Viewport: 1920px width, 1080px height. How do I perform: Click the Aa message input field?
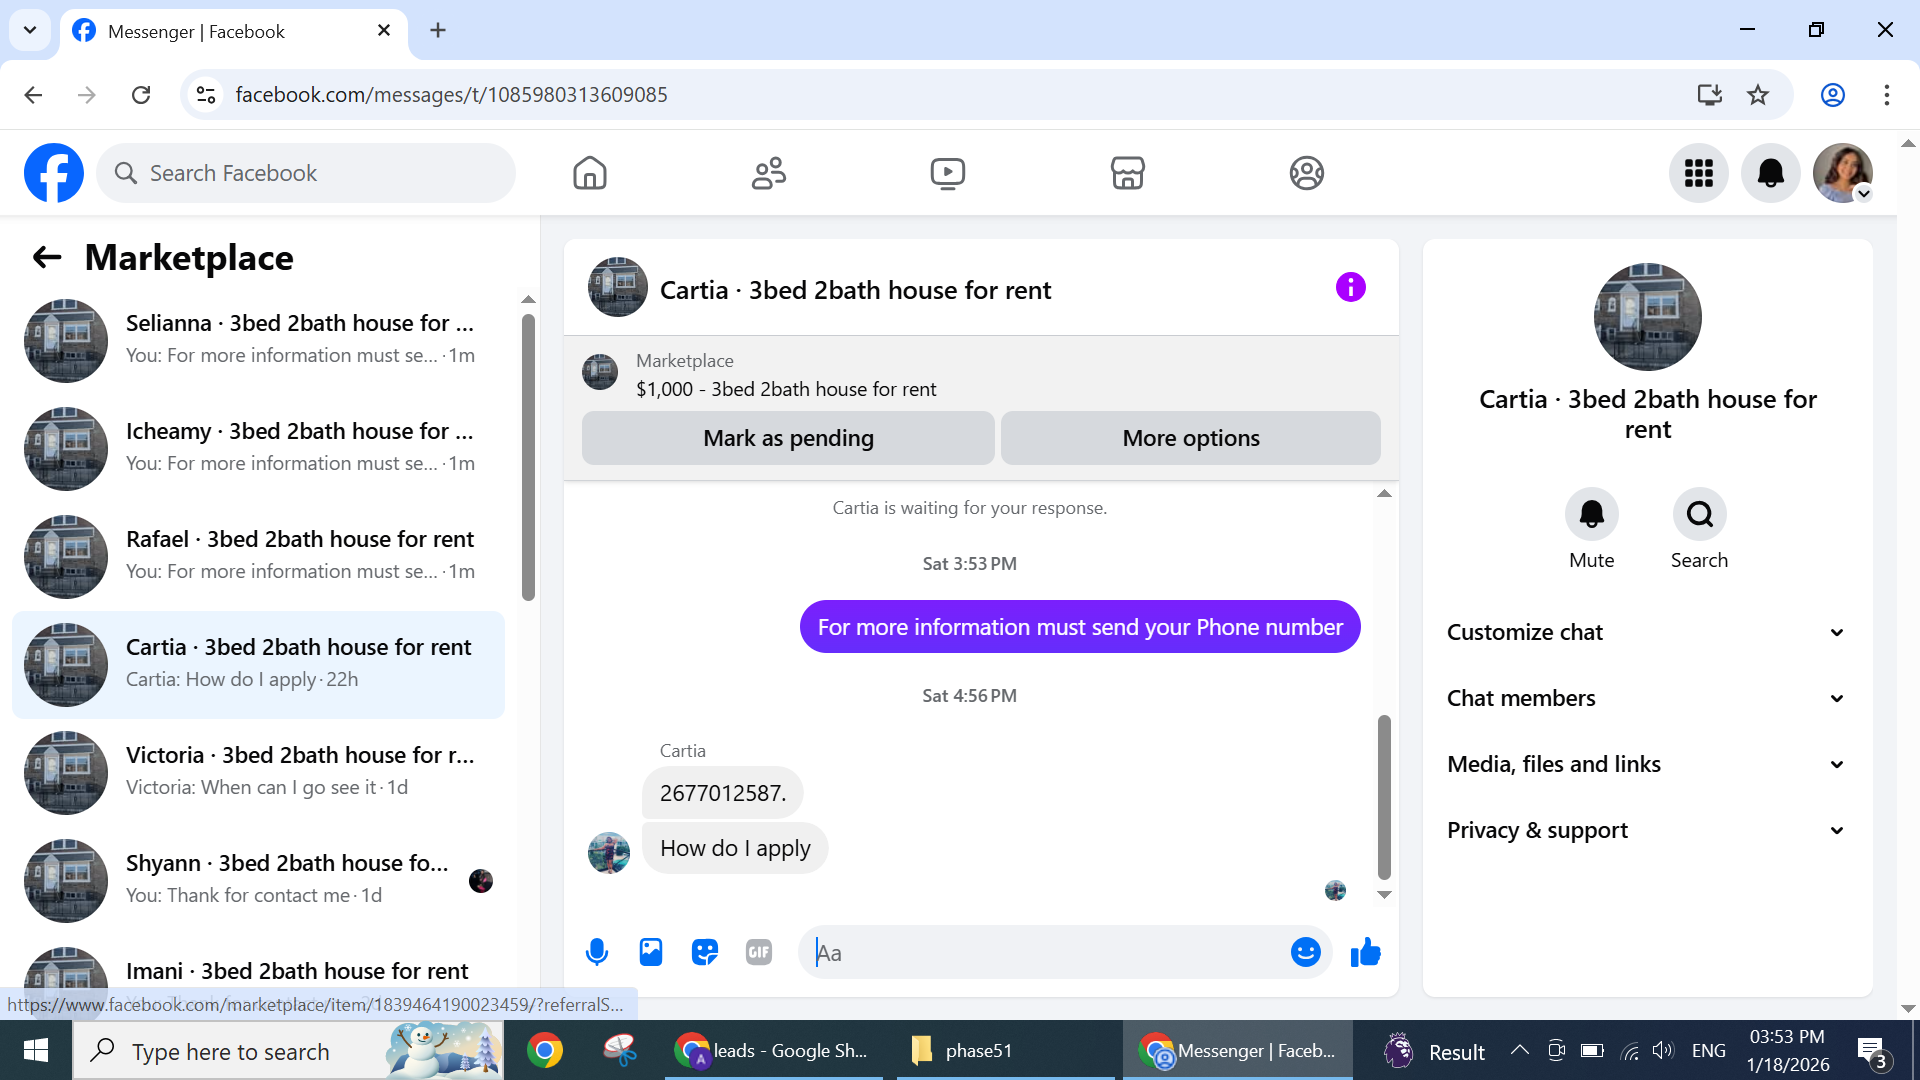(x=1050, y=952)
